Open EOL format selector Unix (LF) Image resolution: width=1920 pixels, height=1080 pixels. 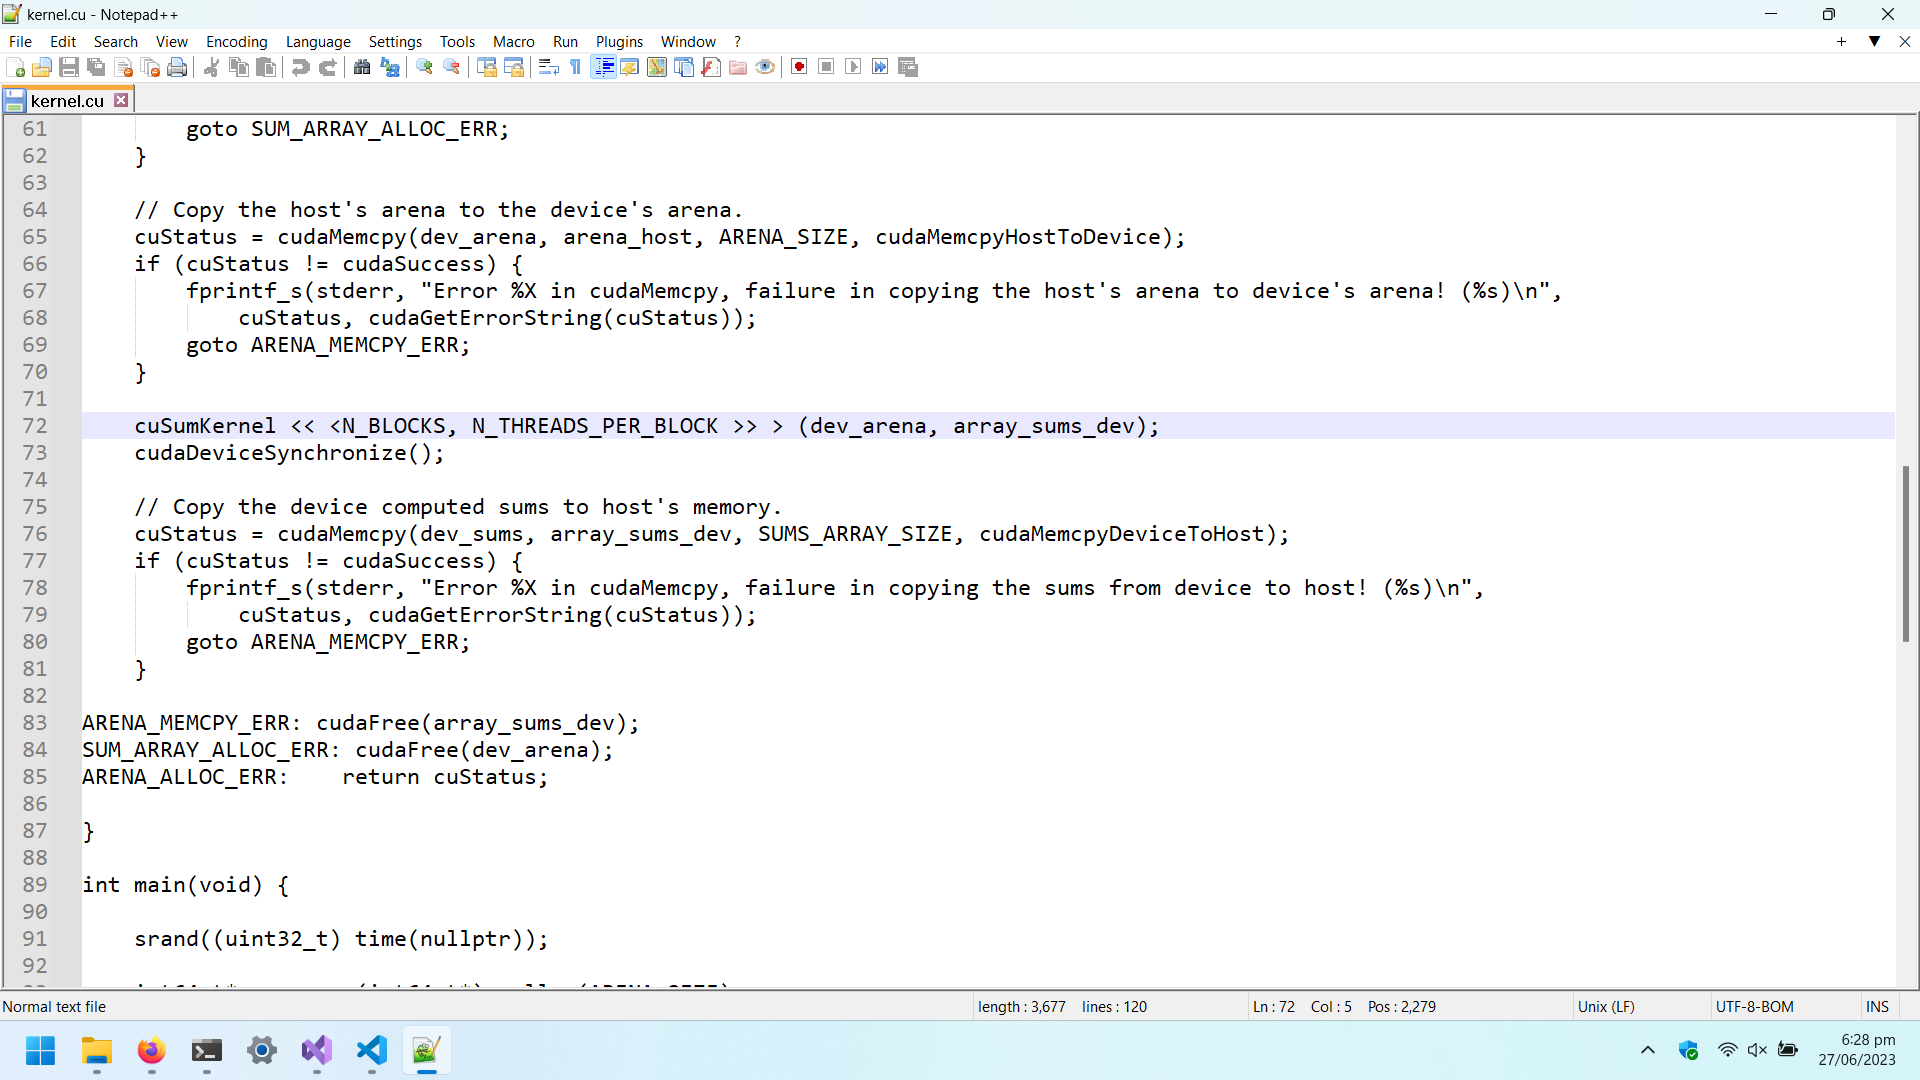[x=1606, y=1007]
